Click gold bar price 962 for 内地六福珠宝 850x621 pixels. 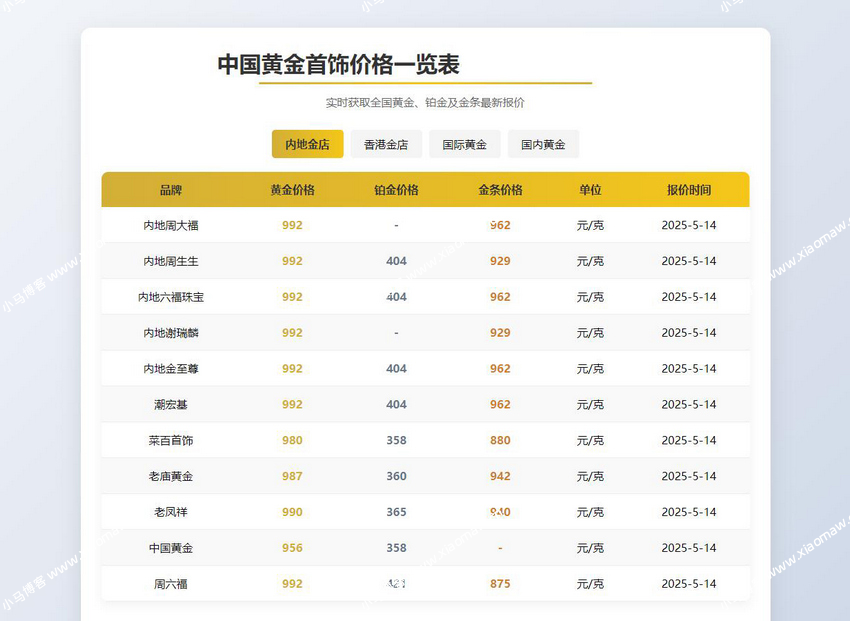pyautogui.click(x=500, y=297)
